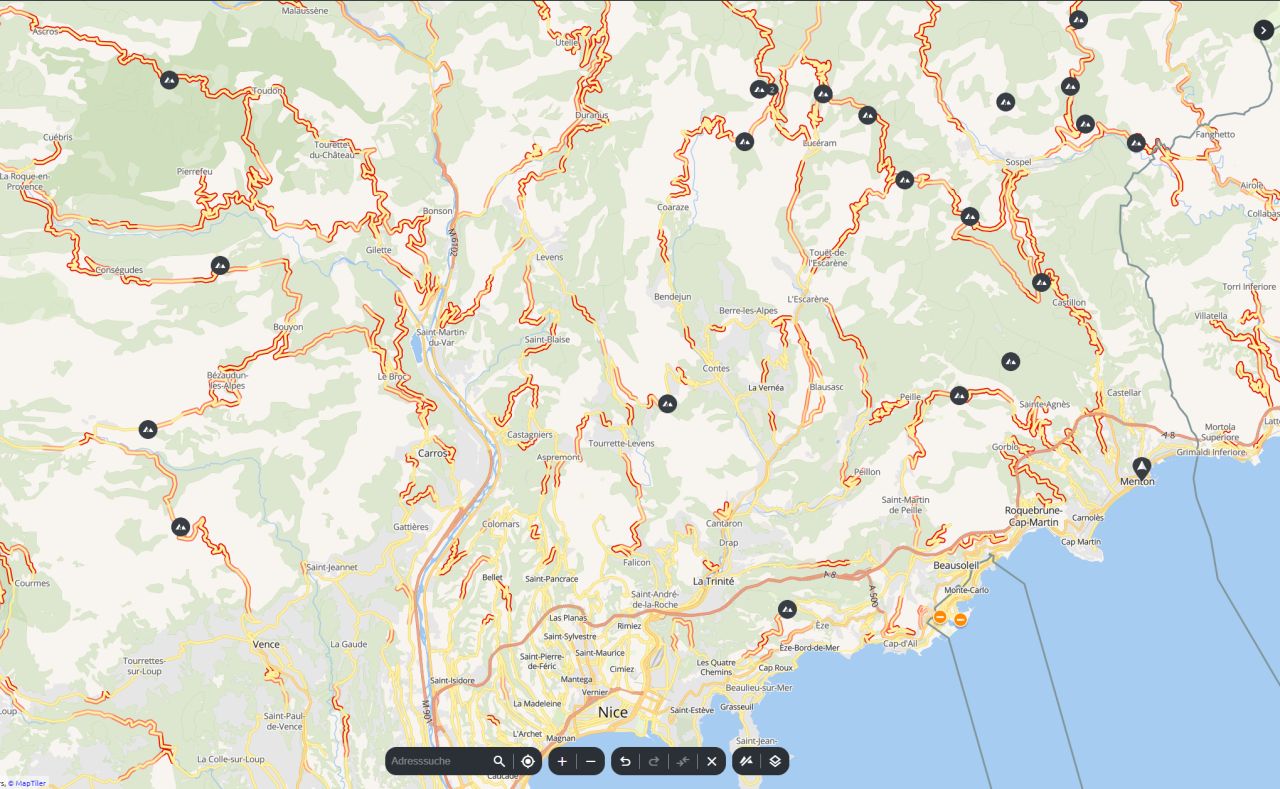The image size is (1280, 789).
Task: Click the pass marker near Conségudes
Action: tap(220, 265)
